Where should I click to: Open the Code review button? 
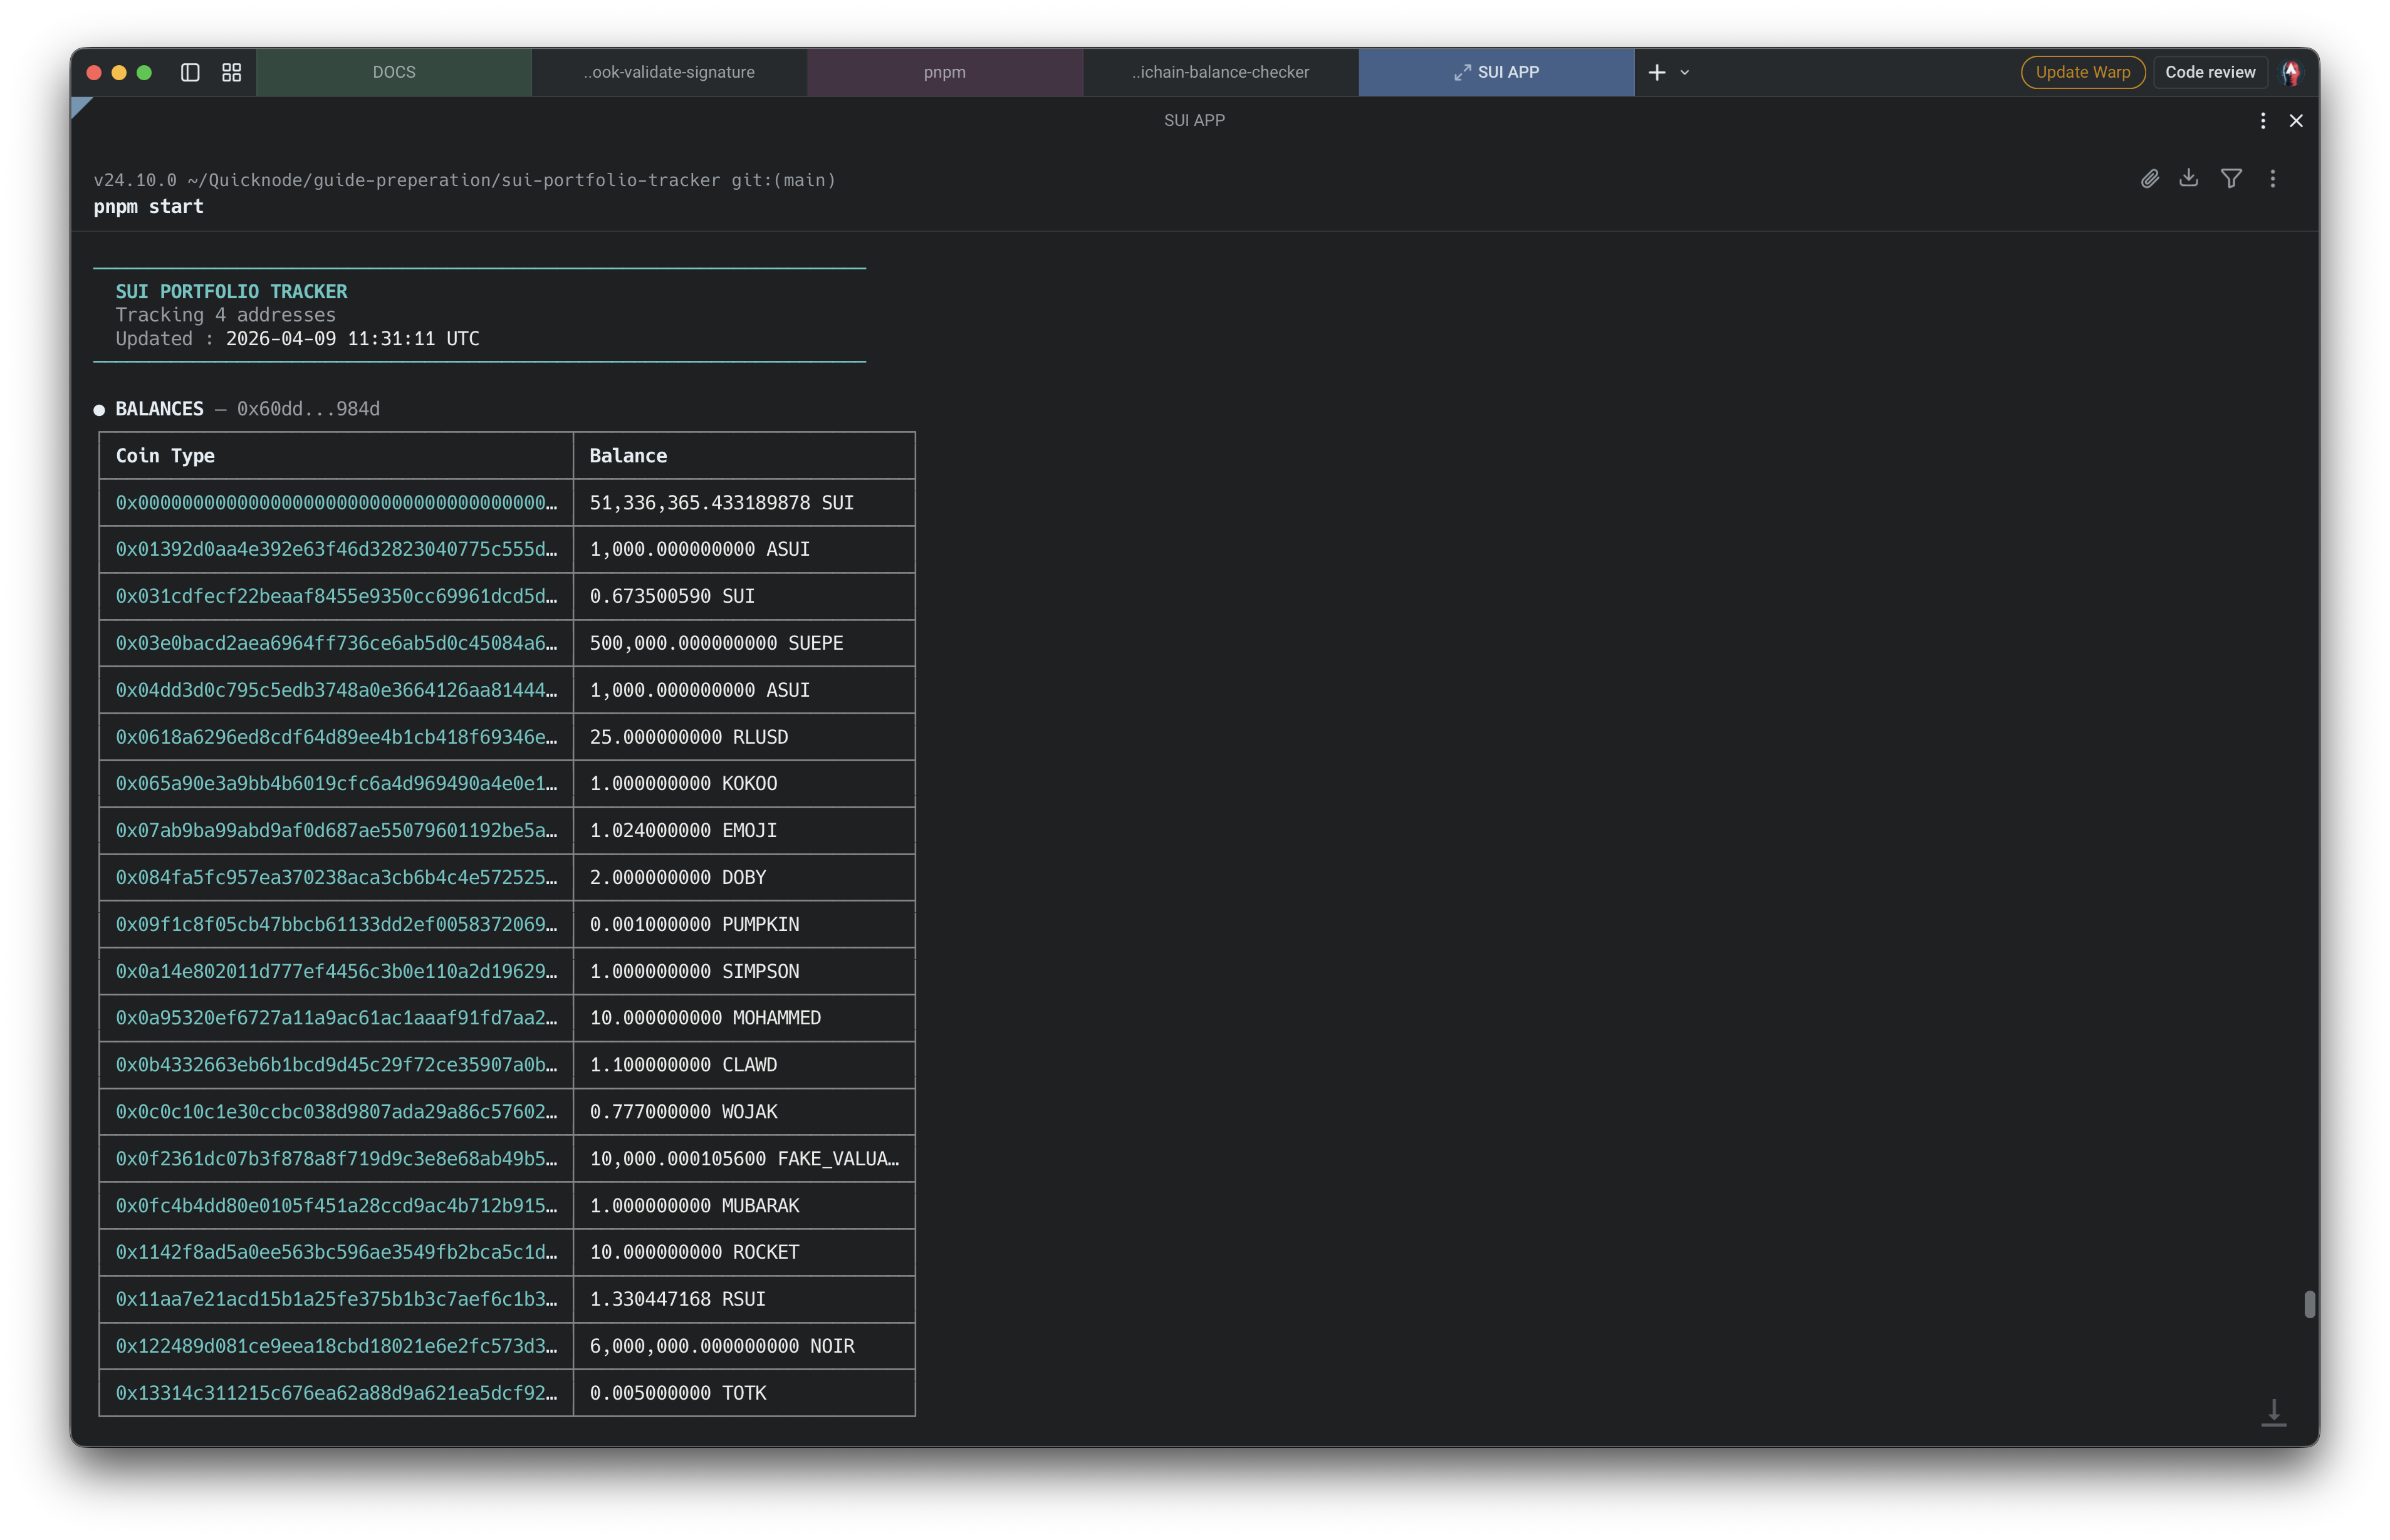pos(2210,72)
